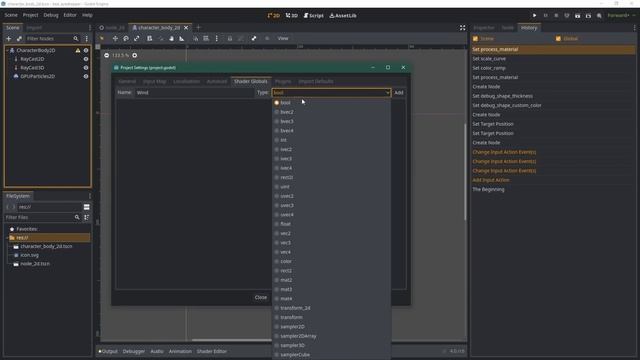The image size is (640, 360).
Task: Click the Add button for shader global
Action: tap(399, 93)
